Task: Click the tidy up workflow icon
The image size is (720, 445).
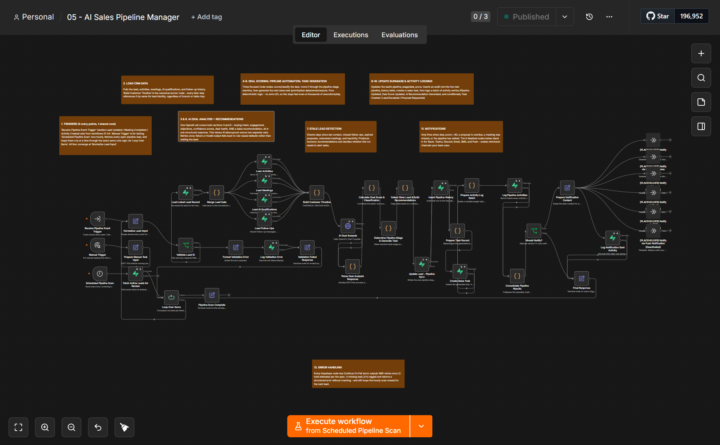Action: pos(124,427)
